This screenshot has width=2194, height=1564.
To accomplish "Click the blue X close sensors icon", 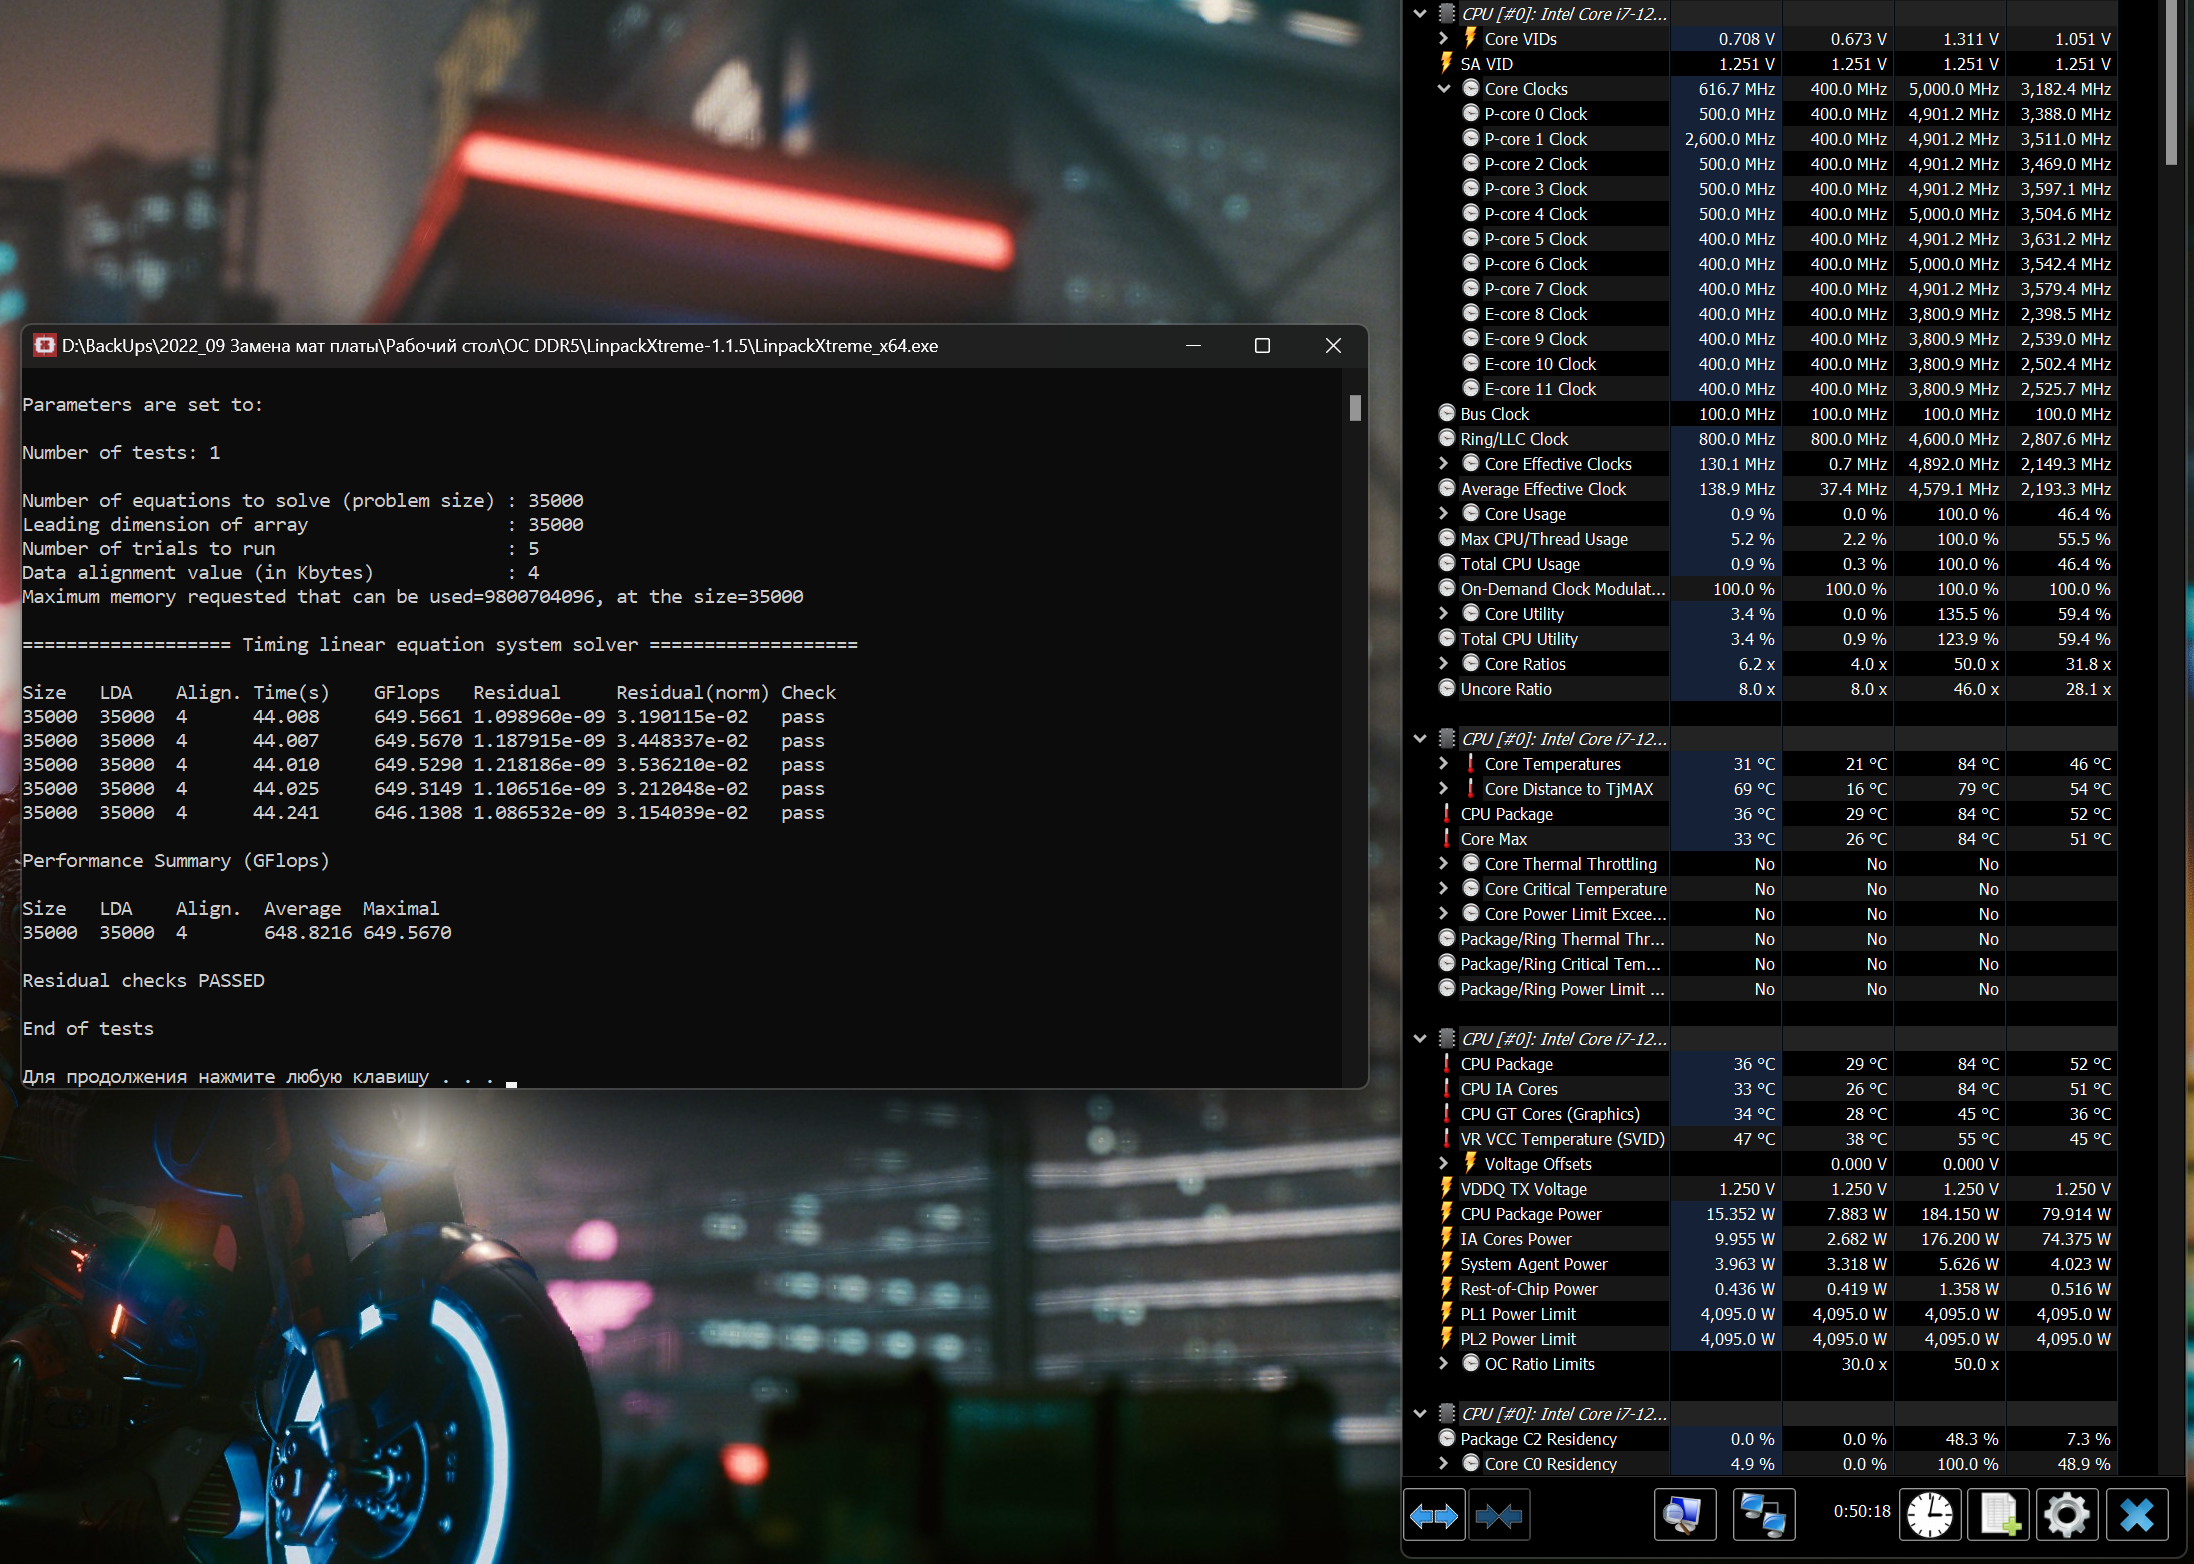I will (2137, 1516).
